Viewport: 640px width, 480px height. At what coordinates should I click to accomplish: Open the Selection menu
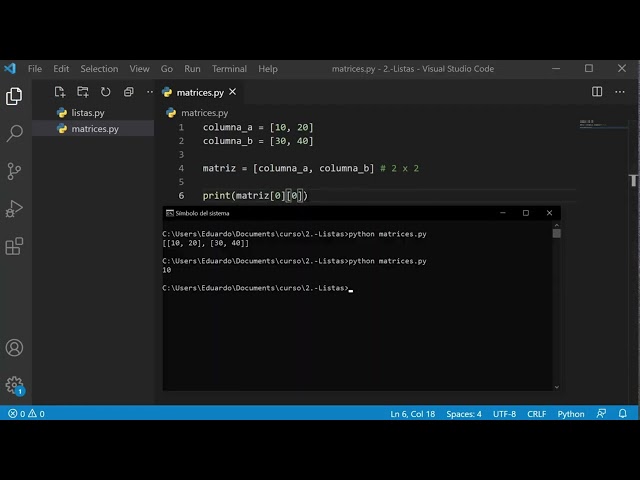coord(99,69)
